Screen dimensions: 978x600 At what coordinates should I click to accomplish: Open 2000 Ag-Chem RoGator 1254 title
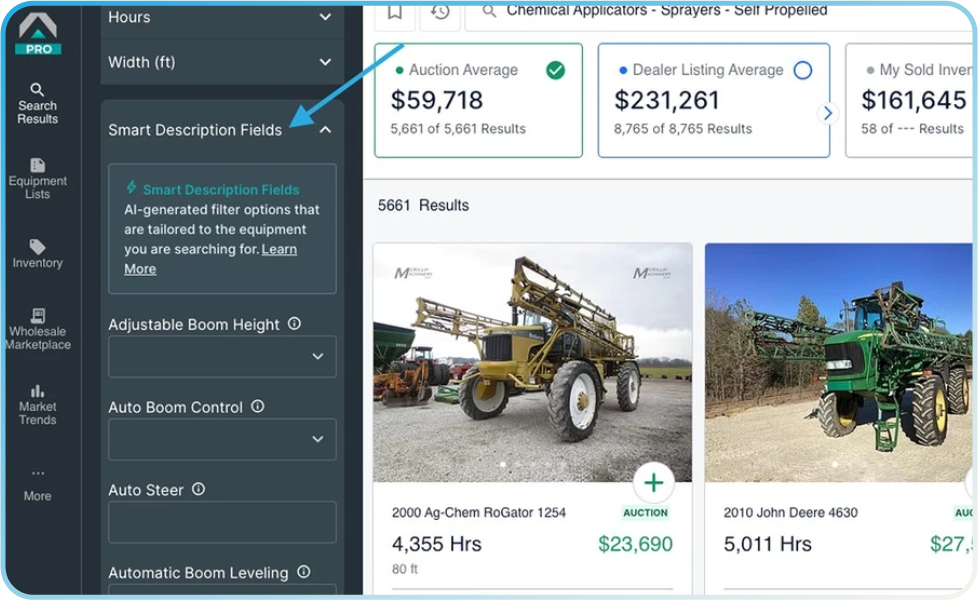tap(478, 513)
